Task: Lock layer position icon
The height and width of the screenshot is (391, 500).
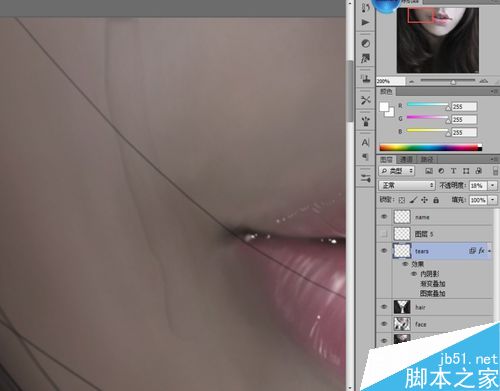Action: tap(424, 200)
